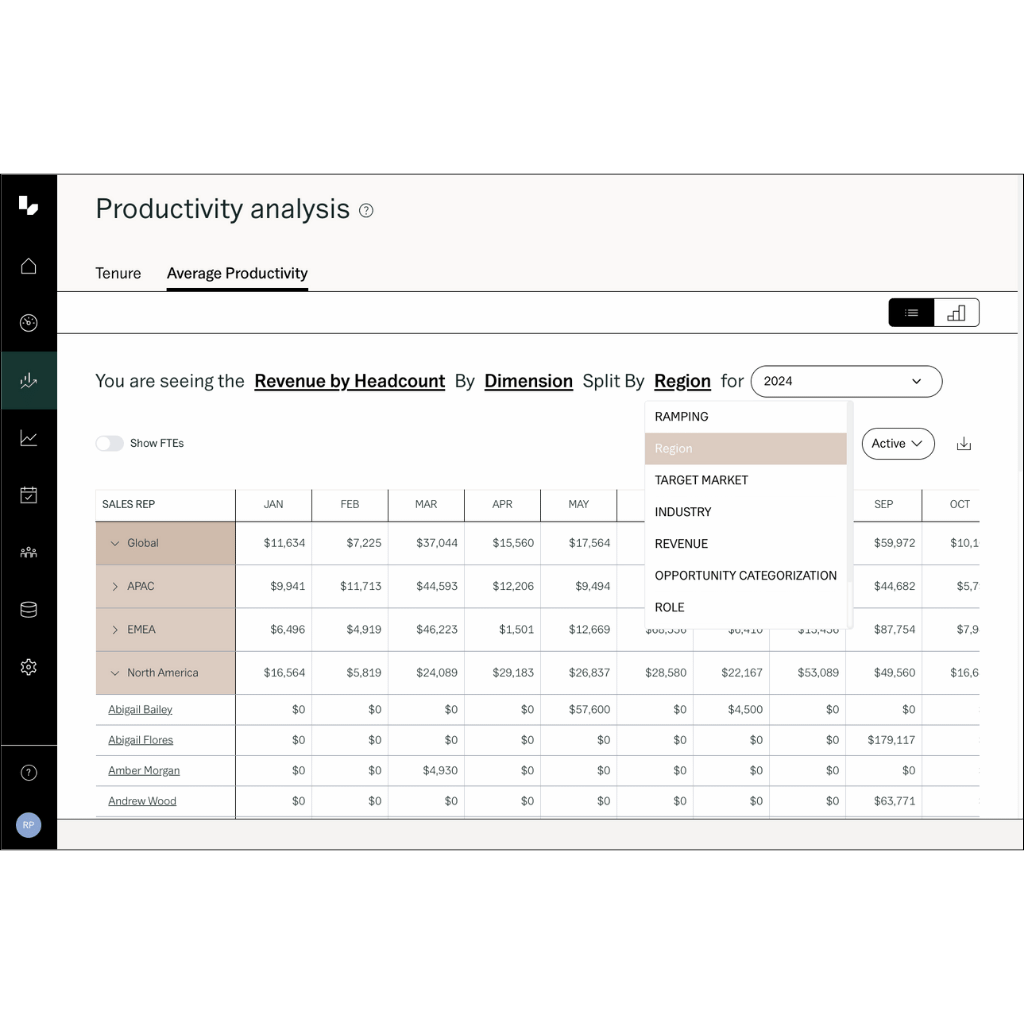This screenshot has height=1024, width=1024.
Task: Open the Active filter dropdown
Action: point(897,443)
